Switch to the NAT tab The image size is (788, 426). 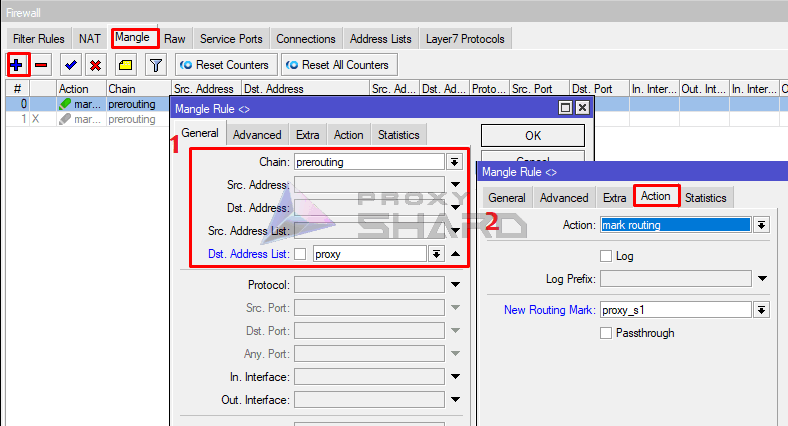click(x=90, y=39)
